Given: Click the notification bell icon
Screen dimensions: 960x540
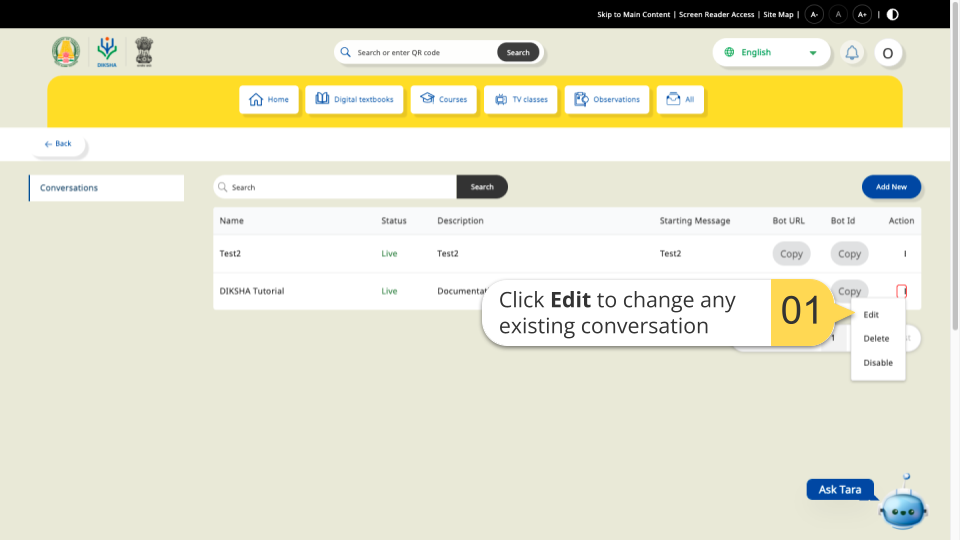Looking at the screenshot, I should point(852,53).
